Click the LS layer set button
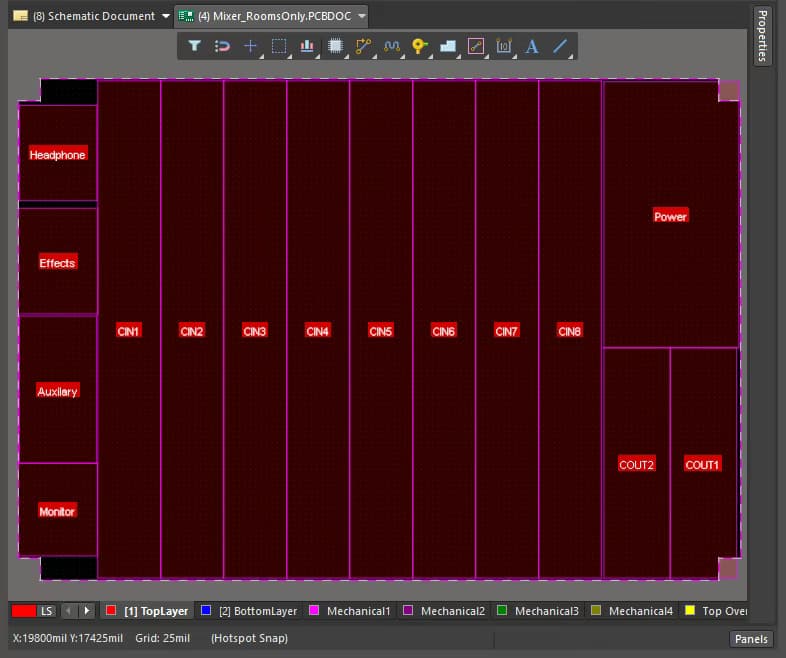Viewport: 786px width, 658px height. coord(46,611)
